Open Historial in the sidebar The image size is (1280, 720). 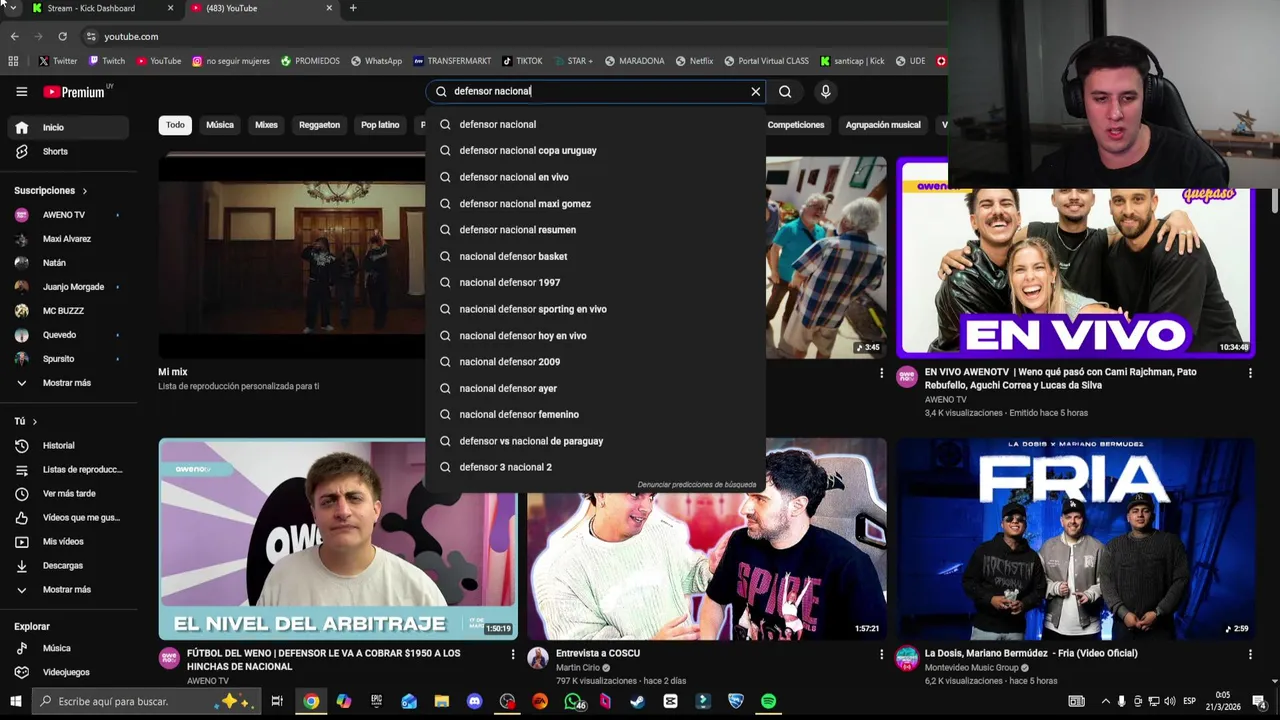[66, 445]
